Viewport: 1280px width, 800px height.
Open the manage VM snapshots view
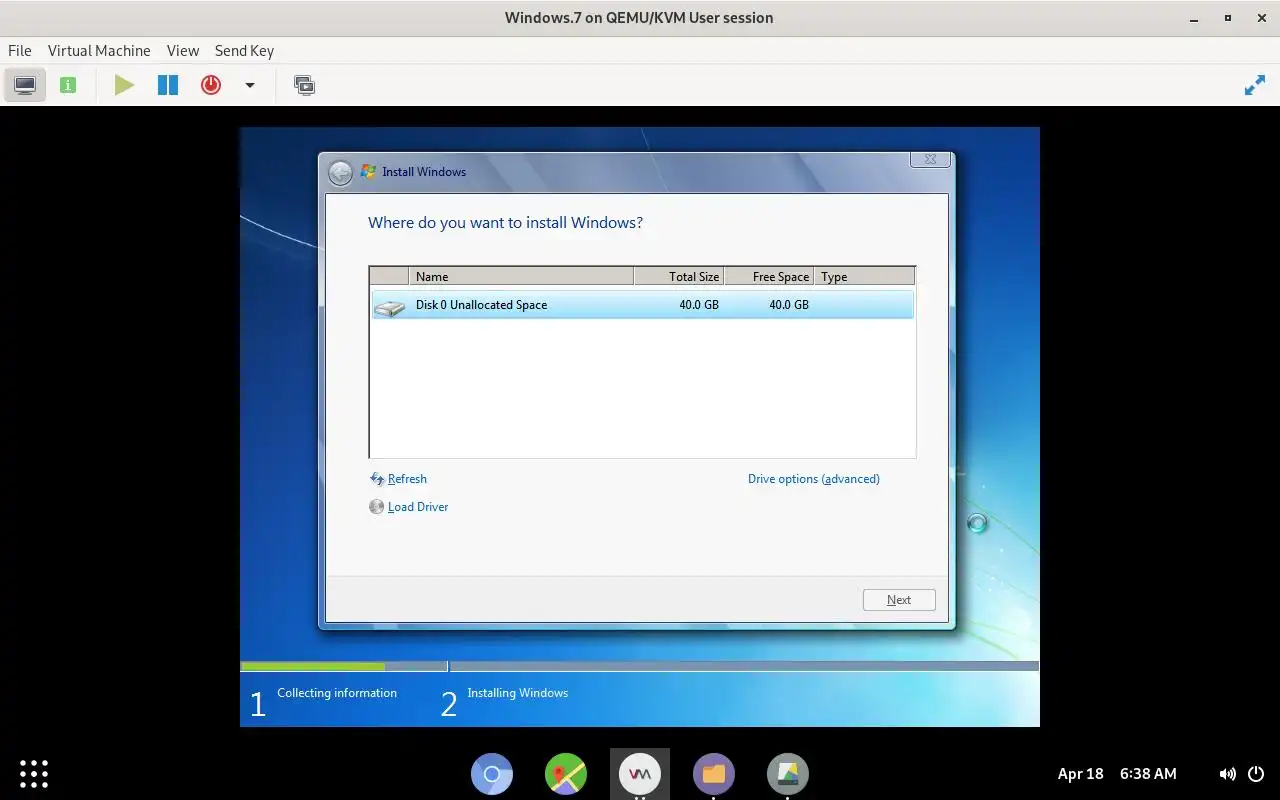(x=304, y=85)
